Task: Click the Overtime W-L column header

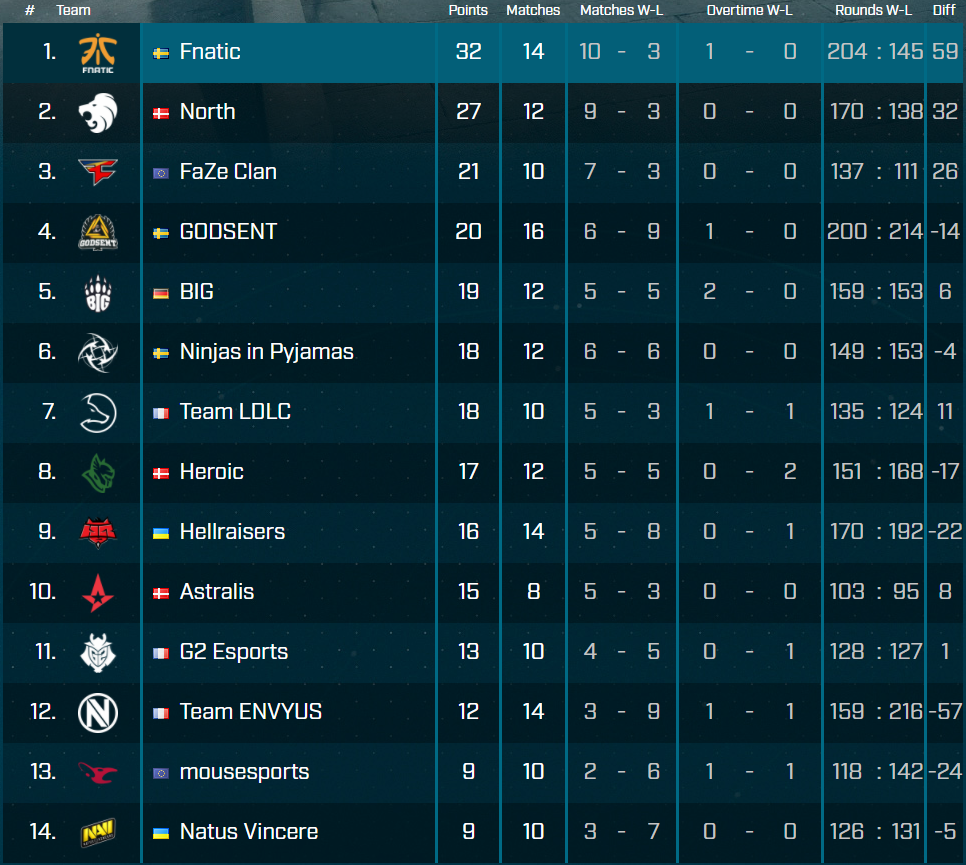Action: (750, 10)
